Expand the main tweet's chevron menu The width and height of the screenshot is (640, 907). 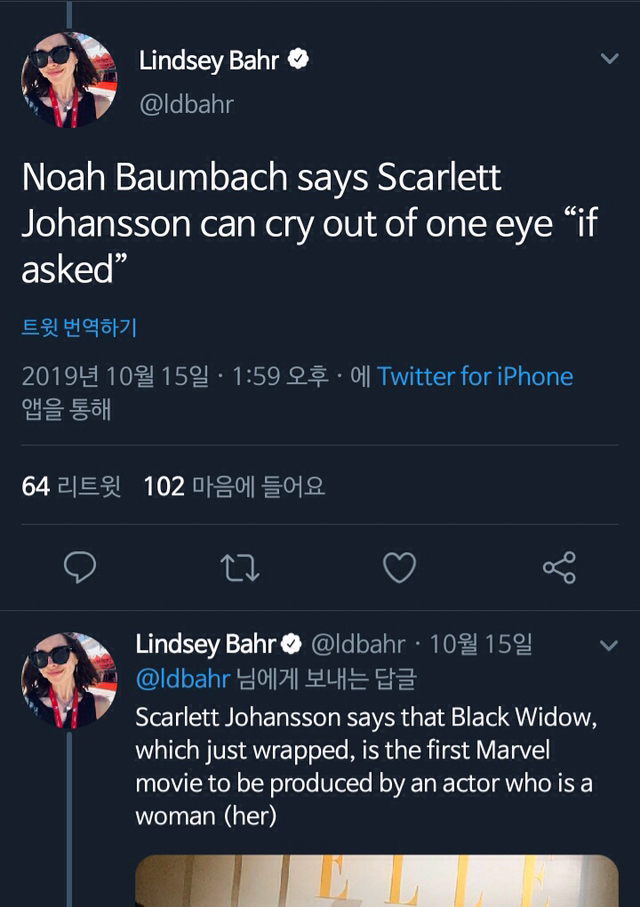[609, 59]
